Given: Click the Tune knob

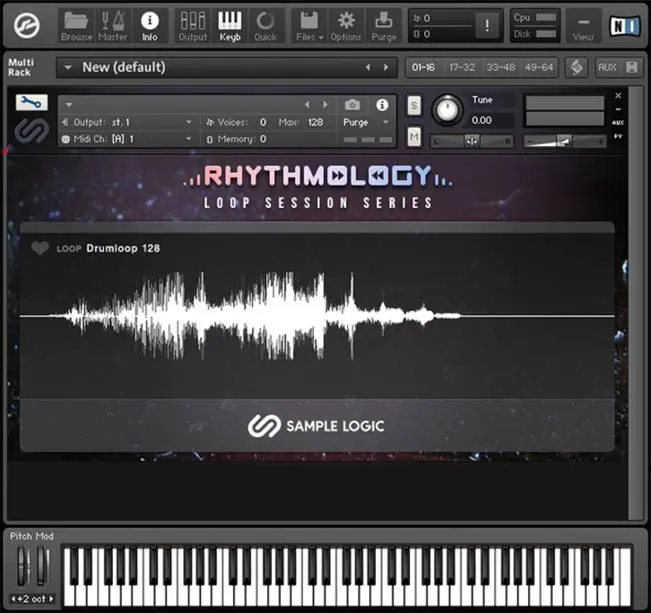Looking at the screenshot, I should [447, 110].
